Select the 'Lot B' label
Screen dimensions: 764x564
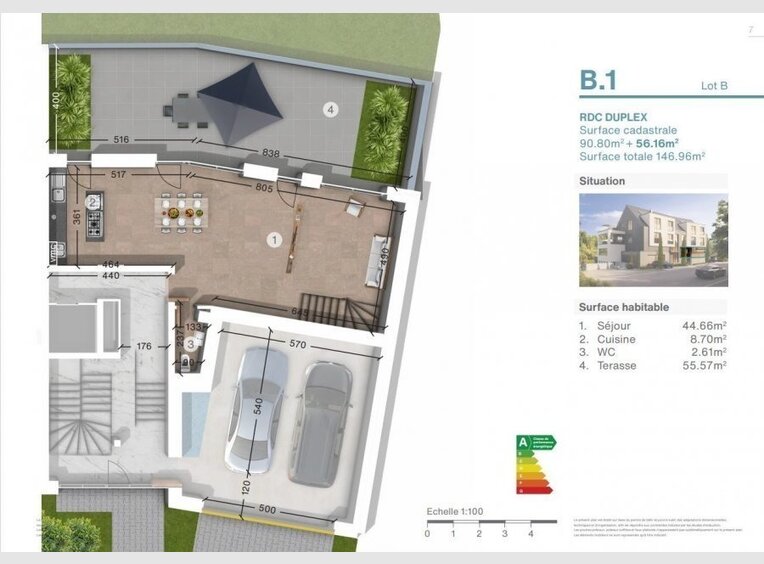pos(714,86)
